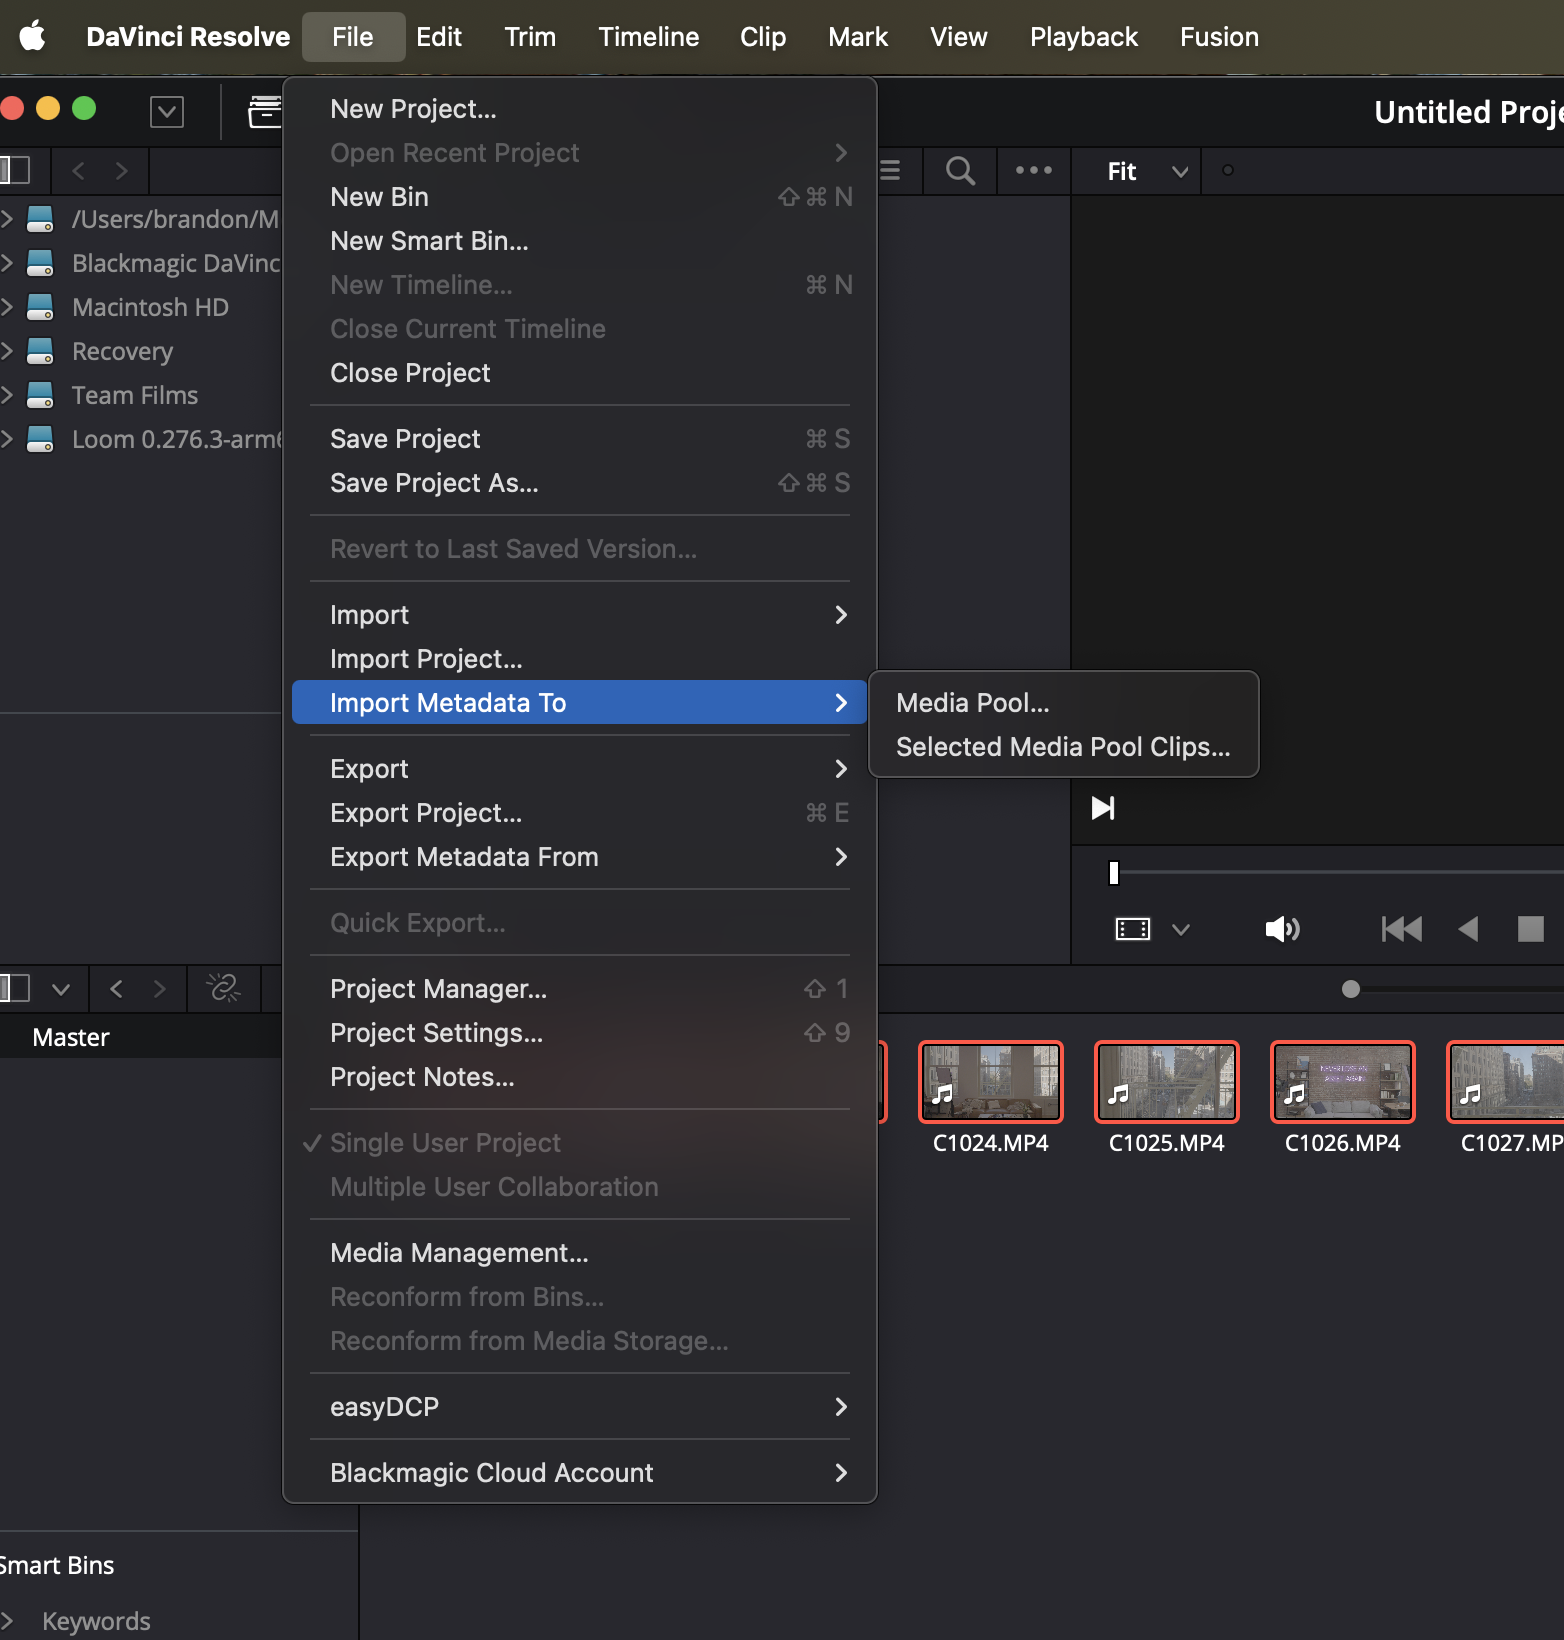Image resolution: width=1564 pixels, height=1640 pixels.
Task: Expand the Team Films volume
Action: [7, 395]
